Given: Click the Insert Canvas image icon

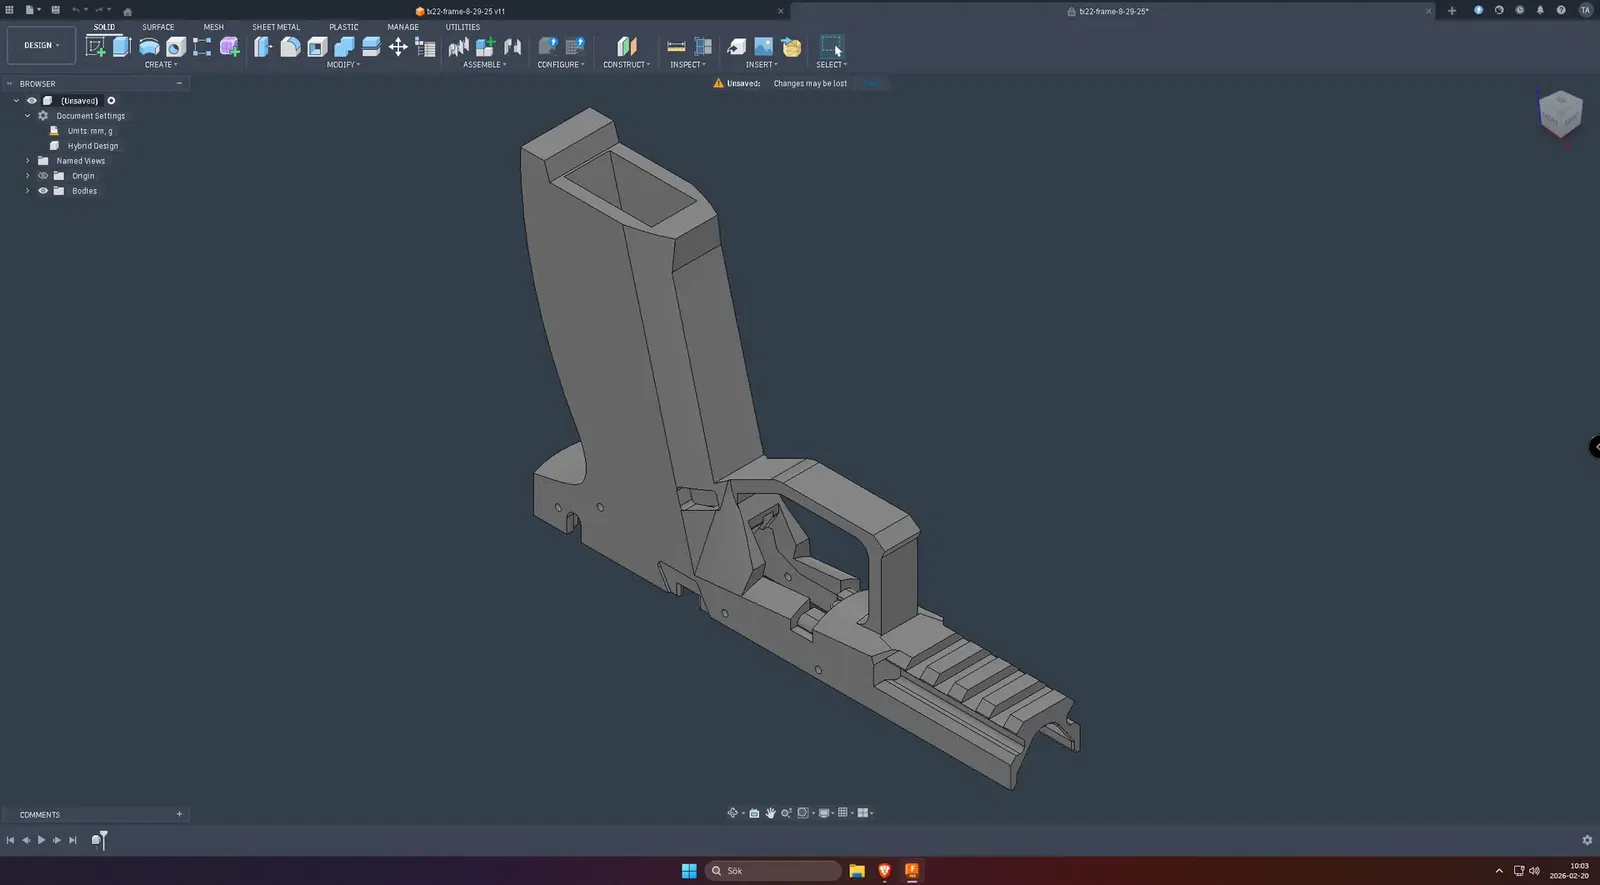Looking at the screenshot, I should coord(763,46).
